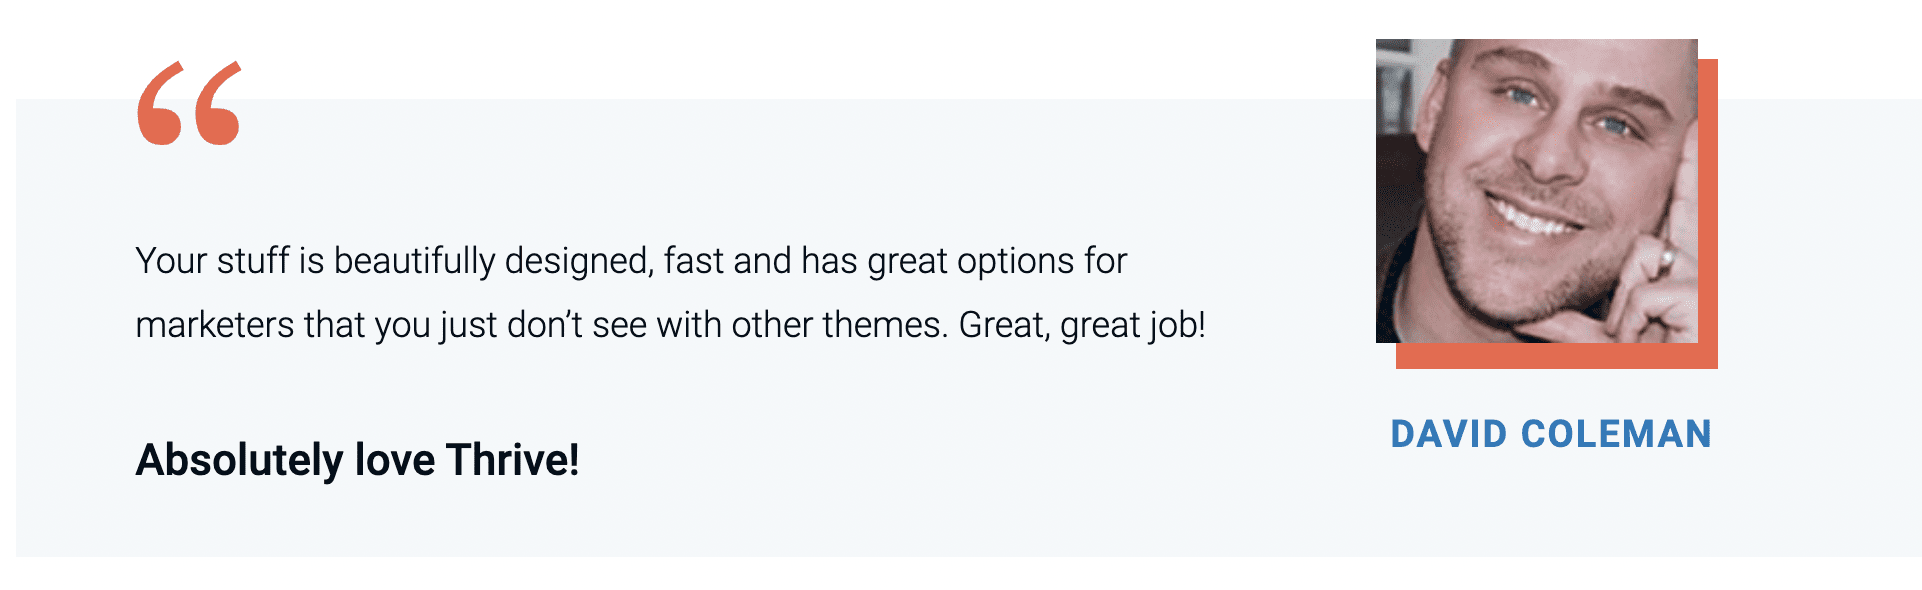Click the word "Absolutely" in the bold line

[x=239, y=460]
